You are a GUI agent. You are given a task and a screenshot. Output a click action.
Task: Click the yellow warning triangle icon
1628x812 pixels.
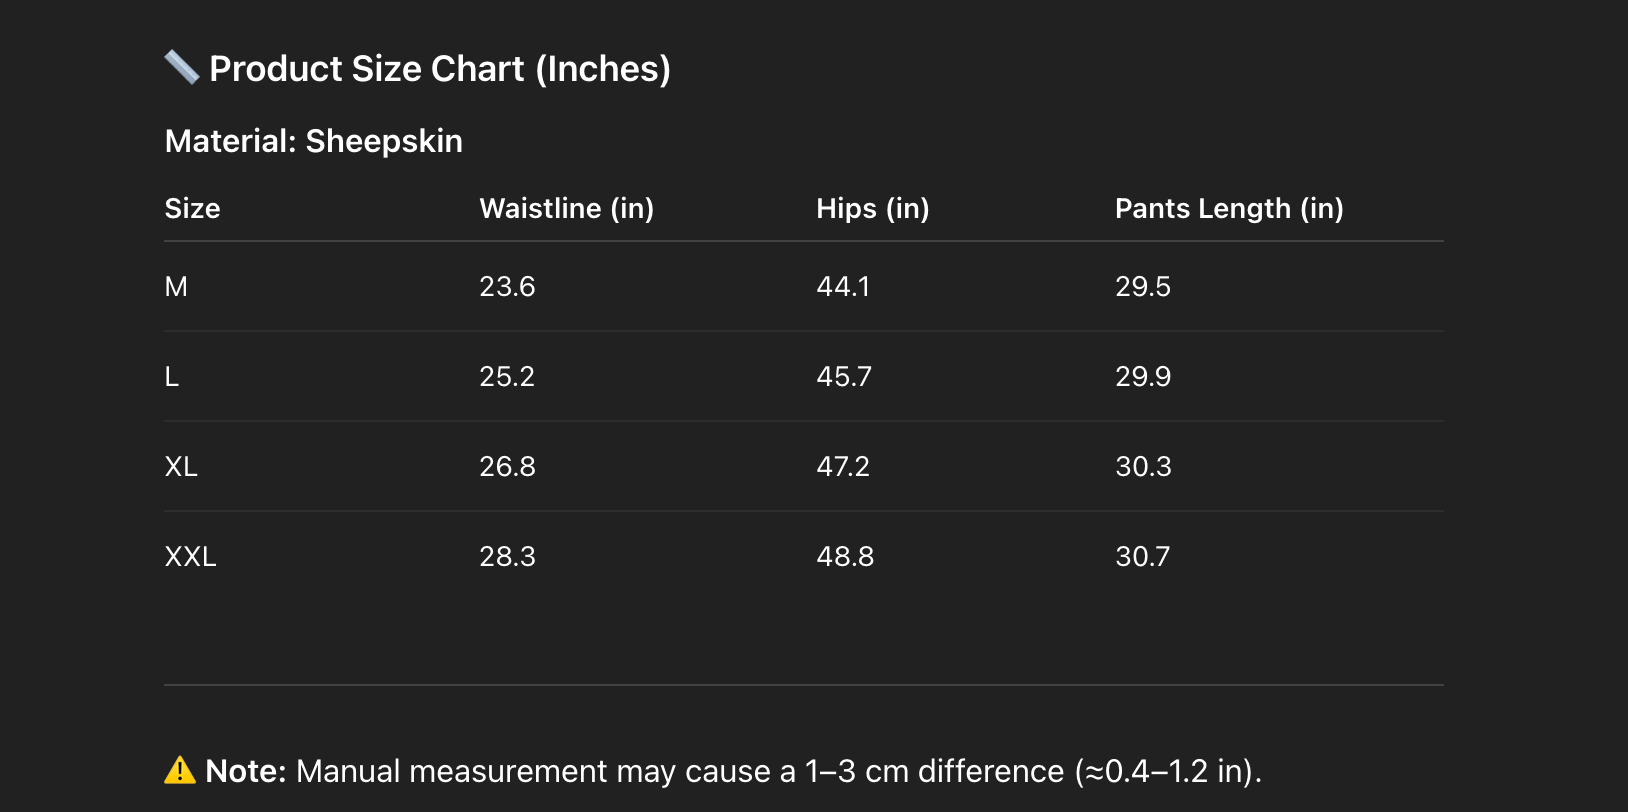pos(180,770)
